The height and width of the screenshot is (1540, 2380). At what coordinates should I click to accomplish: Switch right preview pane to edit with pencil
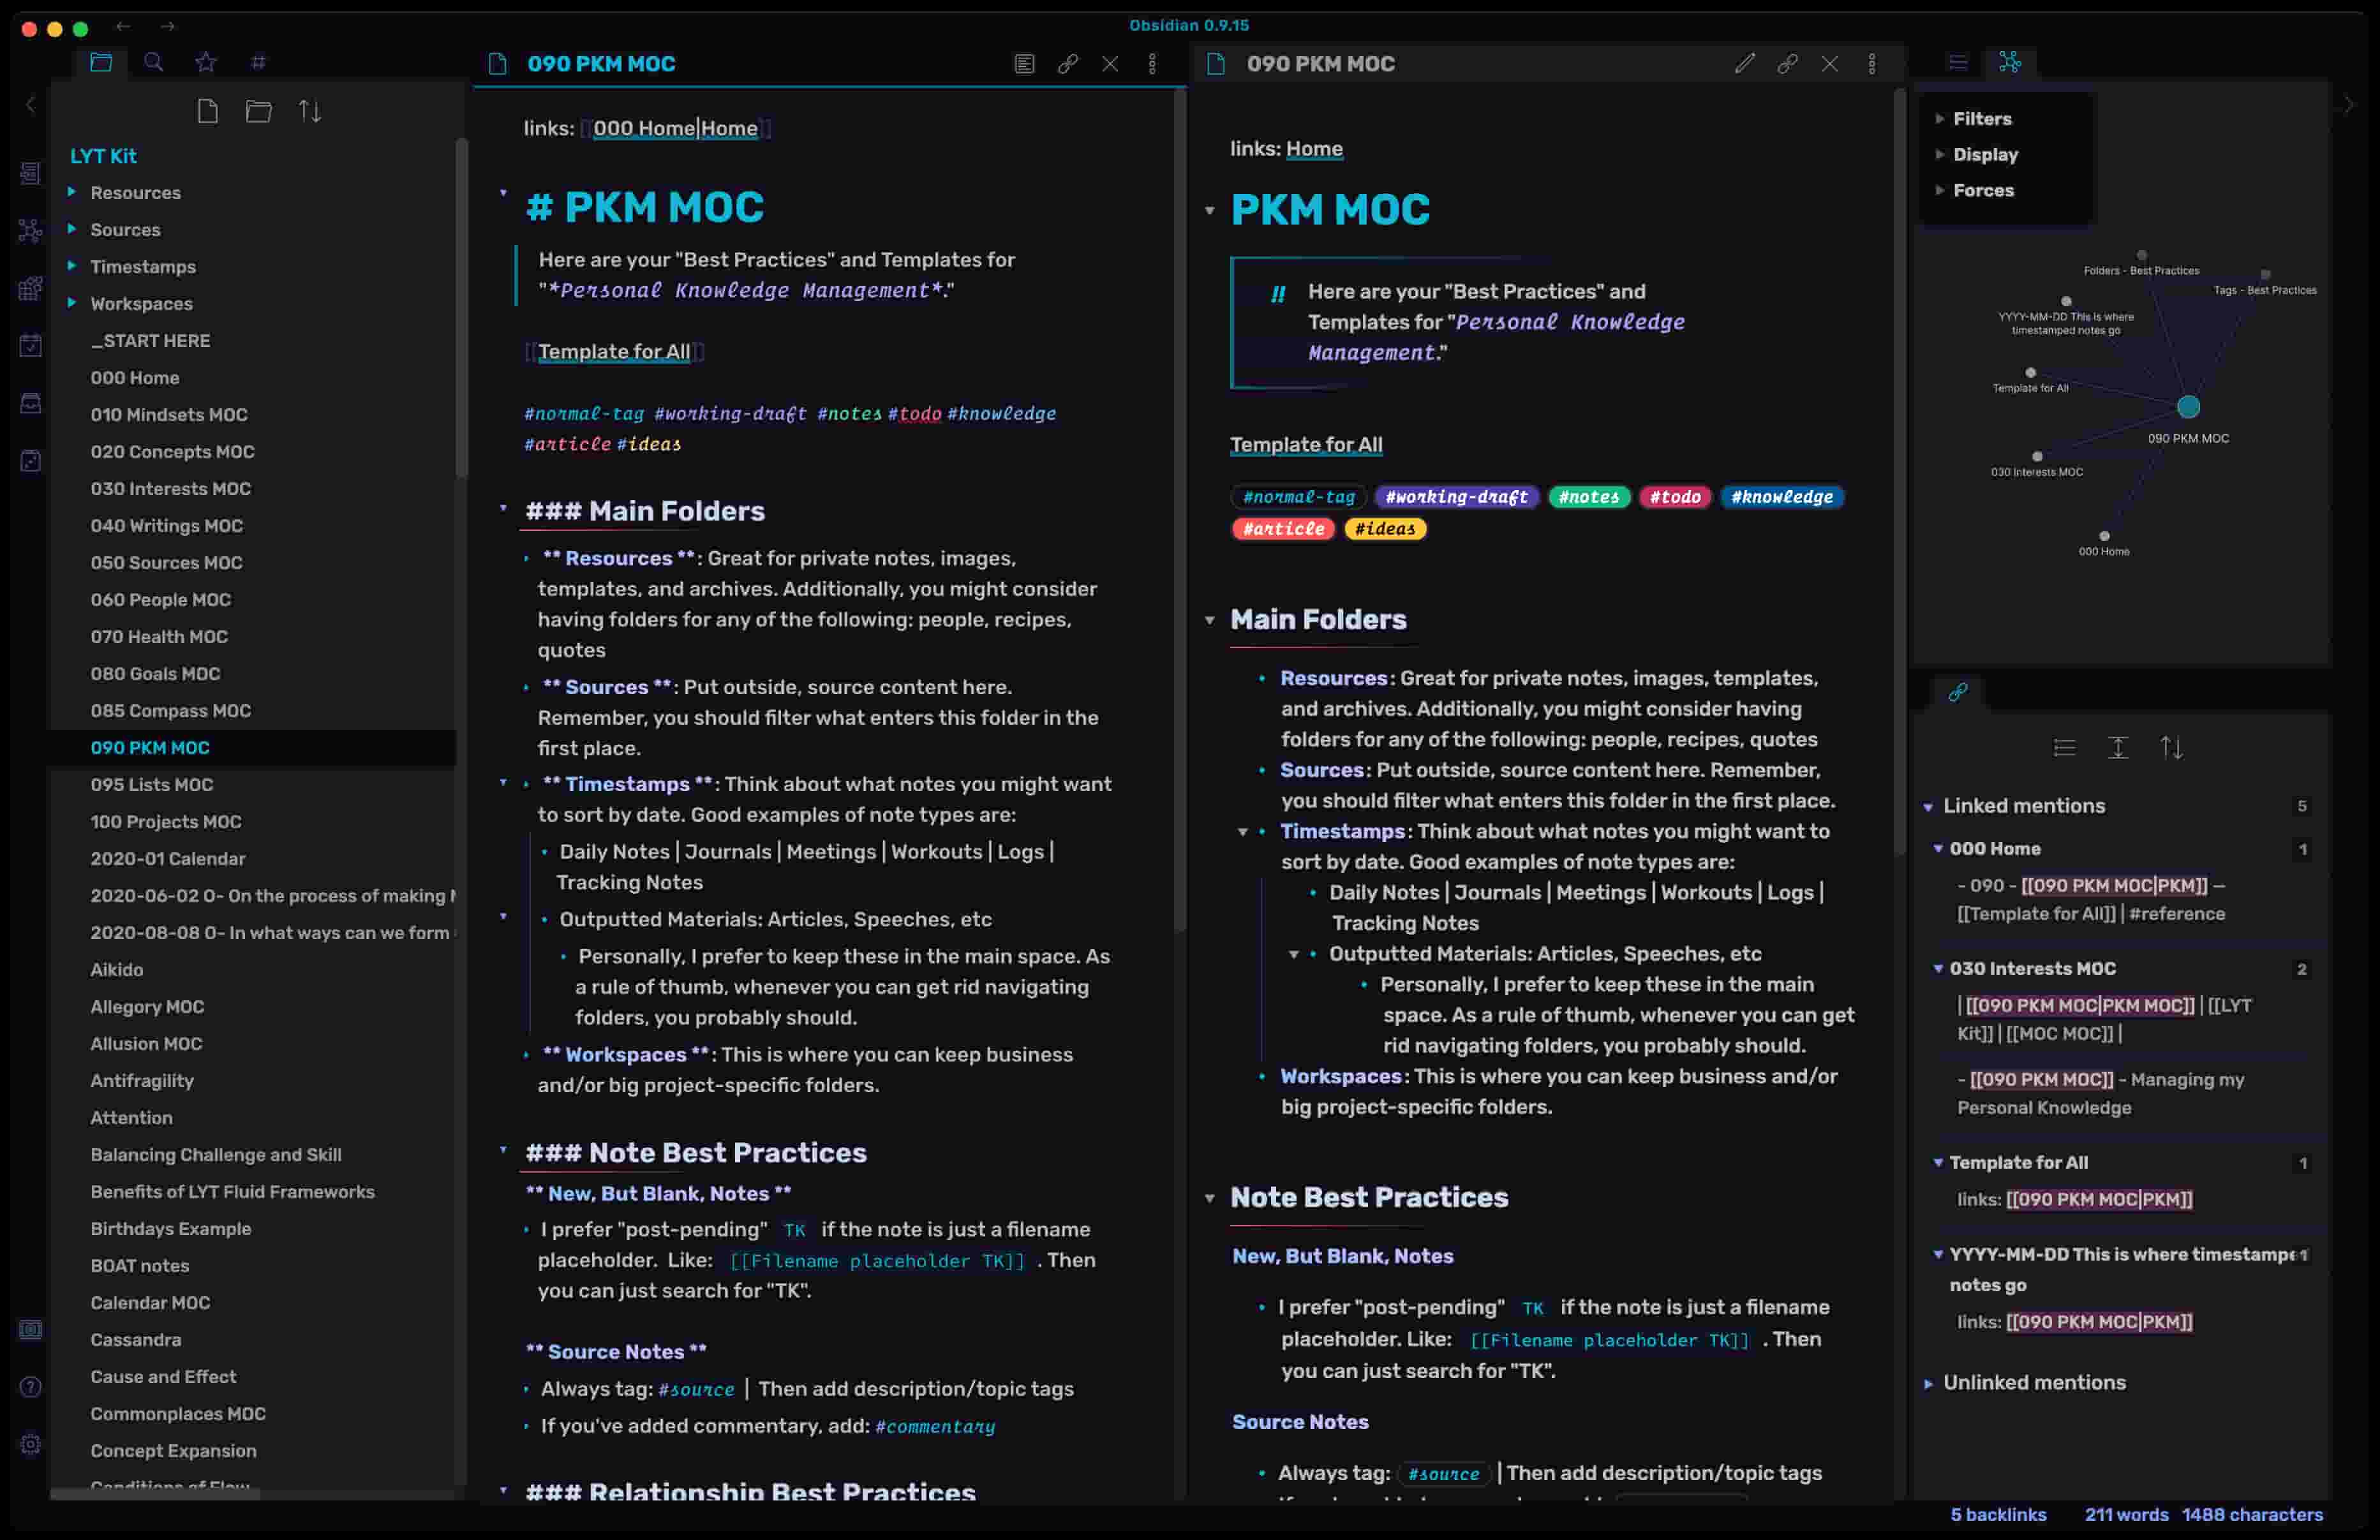1745,64
